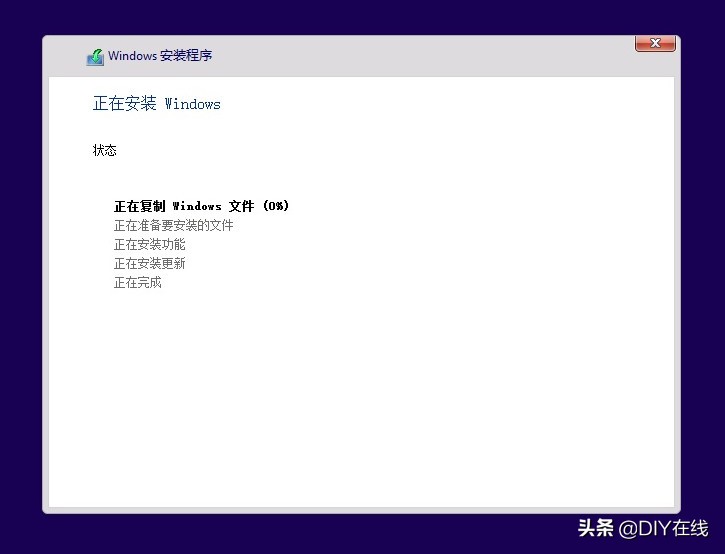Image resolution: width=725 pixels, height=554 pixels.
Task: Select the step 正在安装更新
Action: pyautogui.click(x=149, y=263)
